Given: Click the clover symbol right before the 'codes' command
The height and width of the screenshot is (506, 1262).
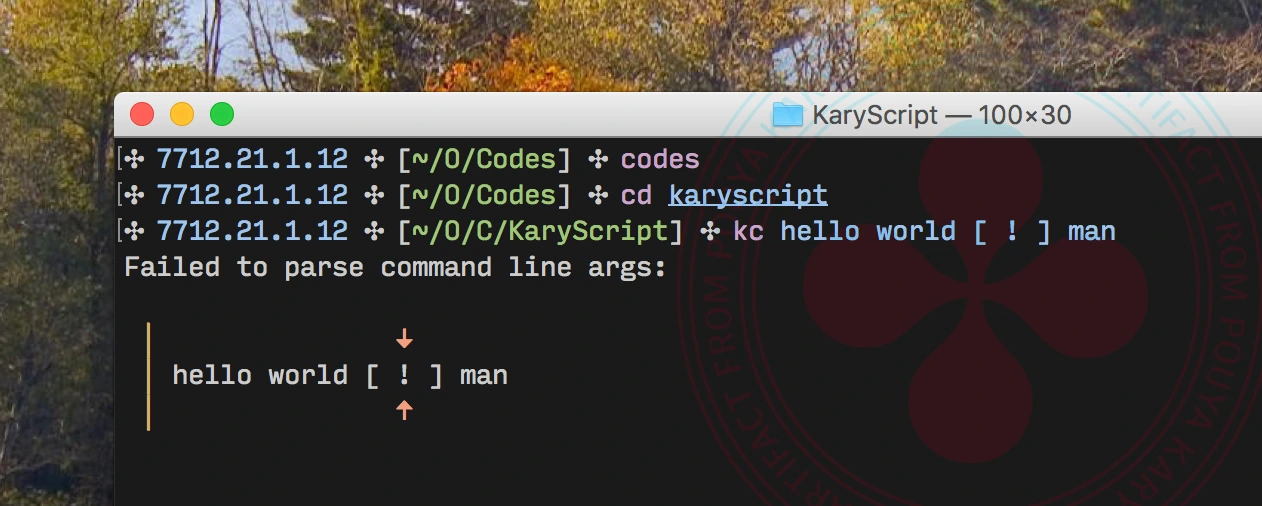Looking at the screenshot, I should pos(598,159).
